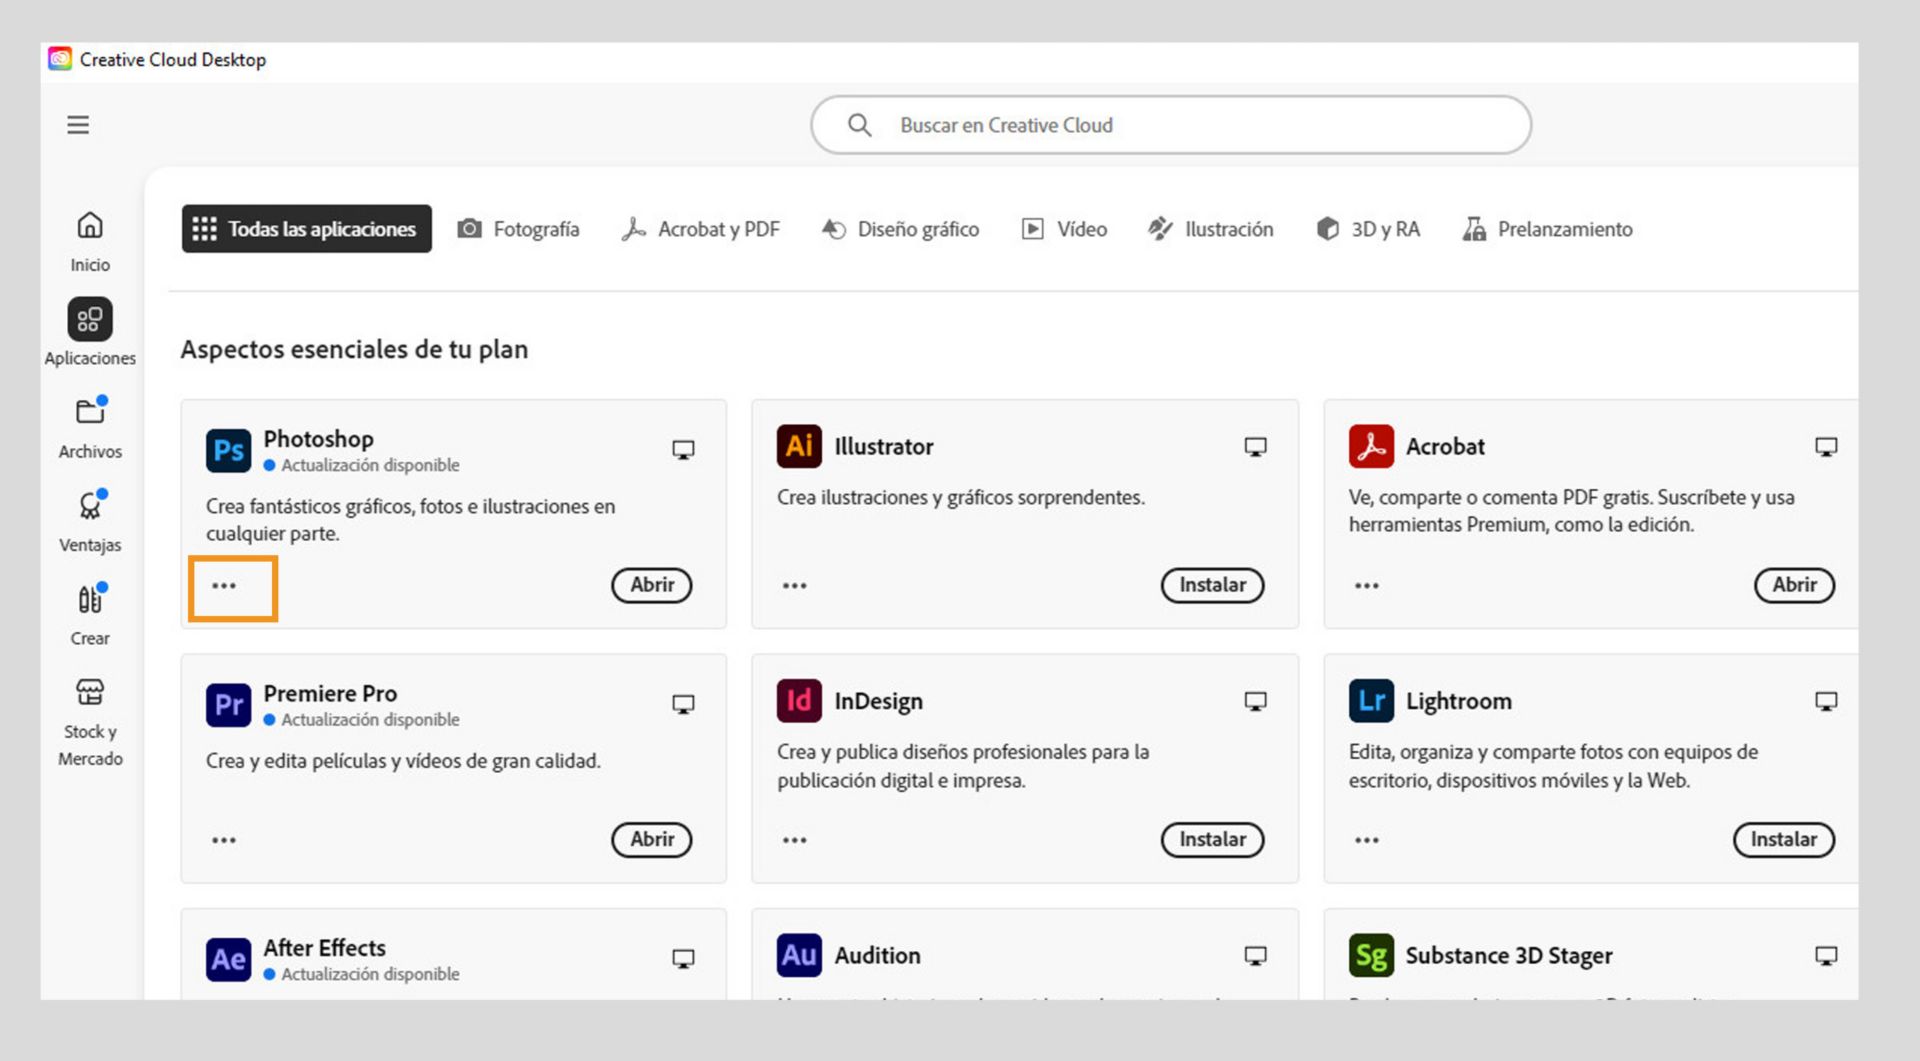This screenshot has height=1061, width=1920.
Task: Click the InDesign app icon
Action: [799, 701]
